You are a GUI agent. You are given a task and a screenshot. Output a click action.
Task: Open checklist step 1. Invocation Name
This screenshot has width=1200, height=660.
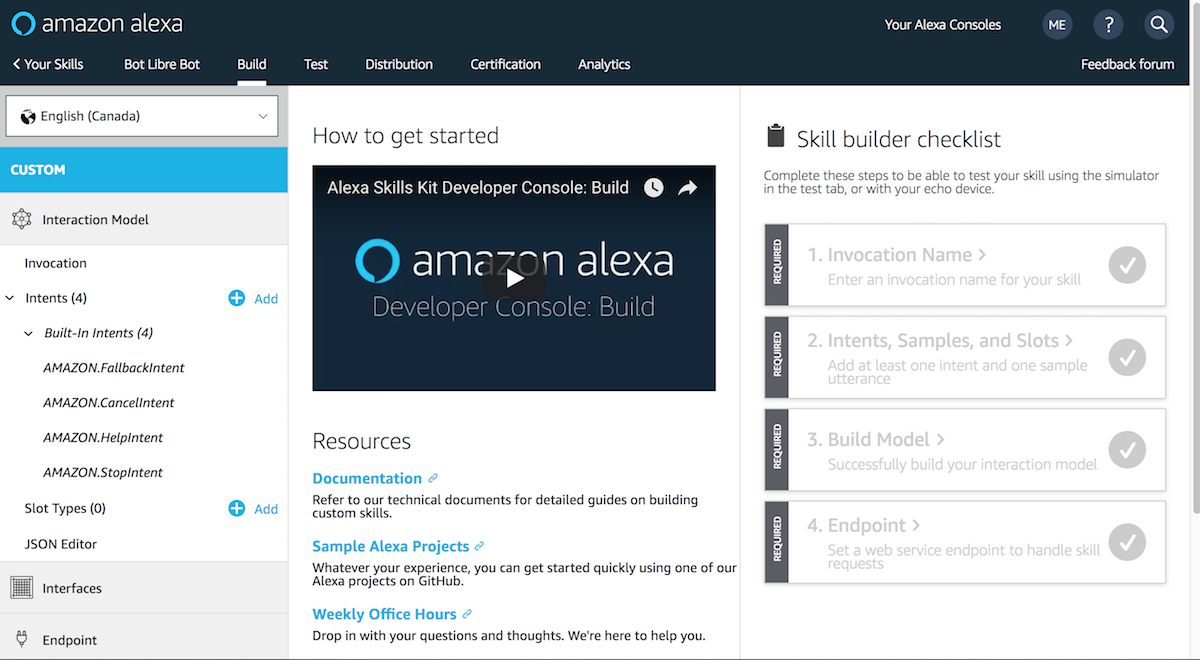896,255
